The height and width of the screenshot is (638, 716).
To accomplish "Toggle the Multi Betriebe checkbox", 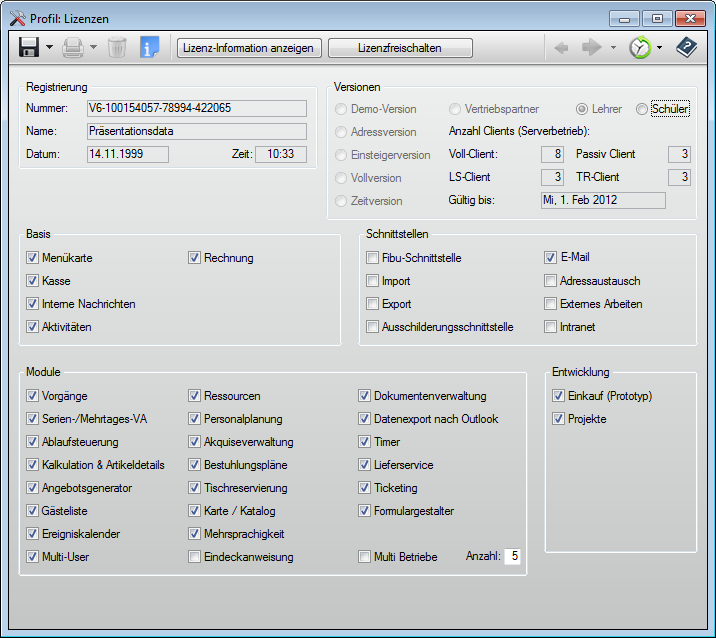I will [365, 557].
